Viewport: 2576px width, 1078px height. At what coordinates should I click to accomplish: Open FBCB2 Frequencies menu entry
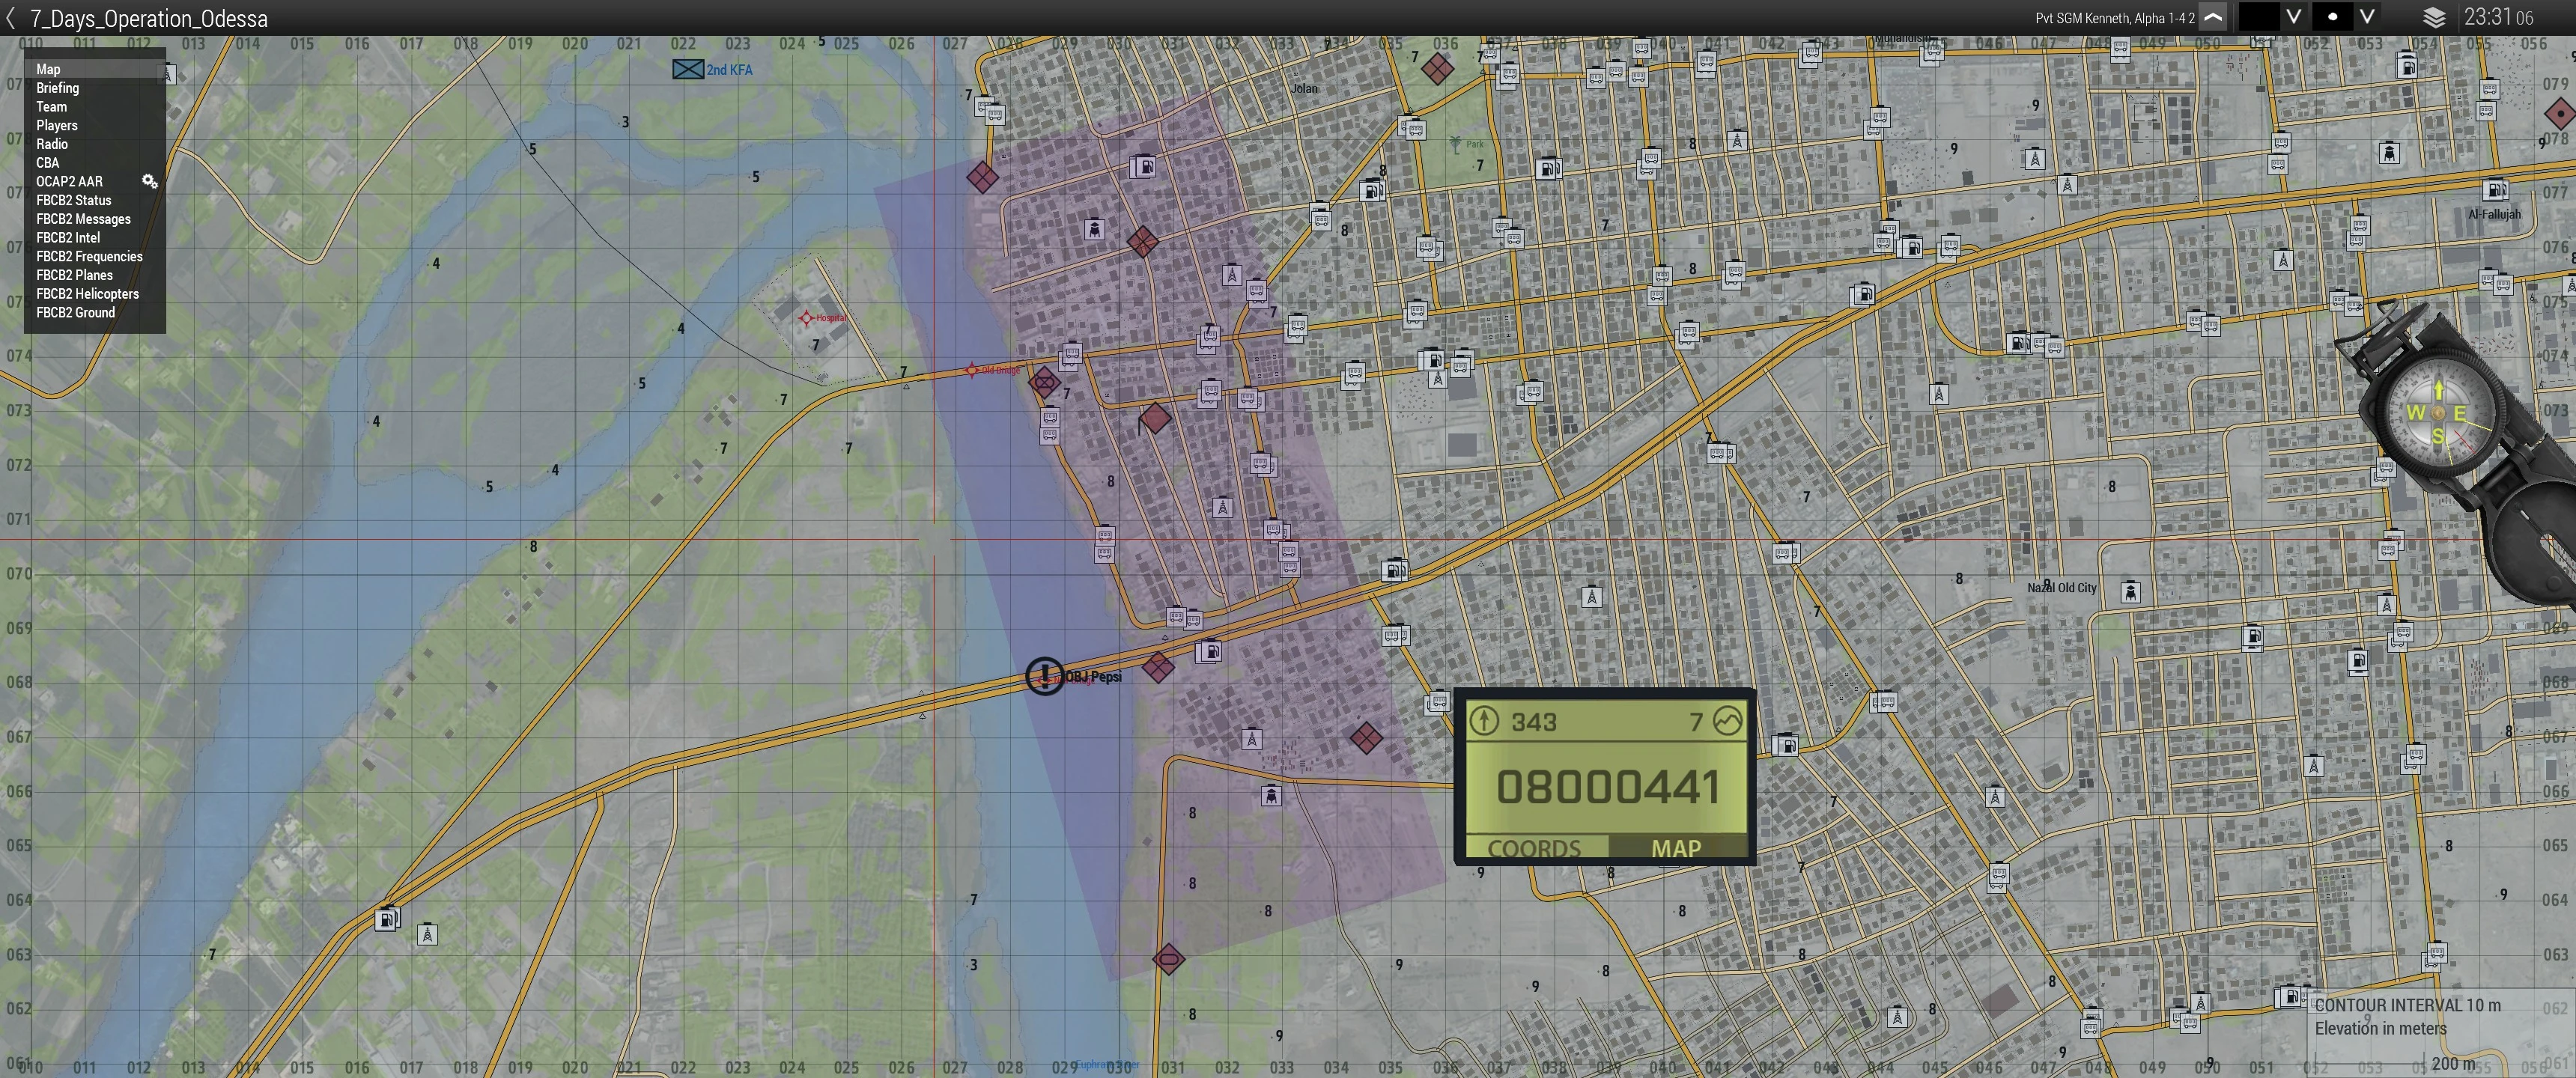(x=89, y=256)
